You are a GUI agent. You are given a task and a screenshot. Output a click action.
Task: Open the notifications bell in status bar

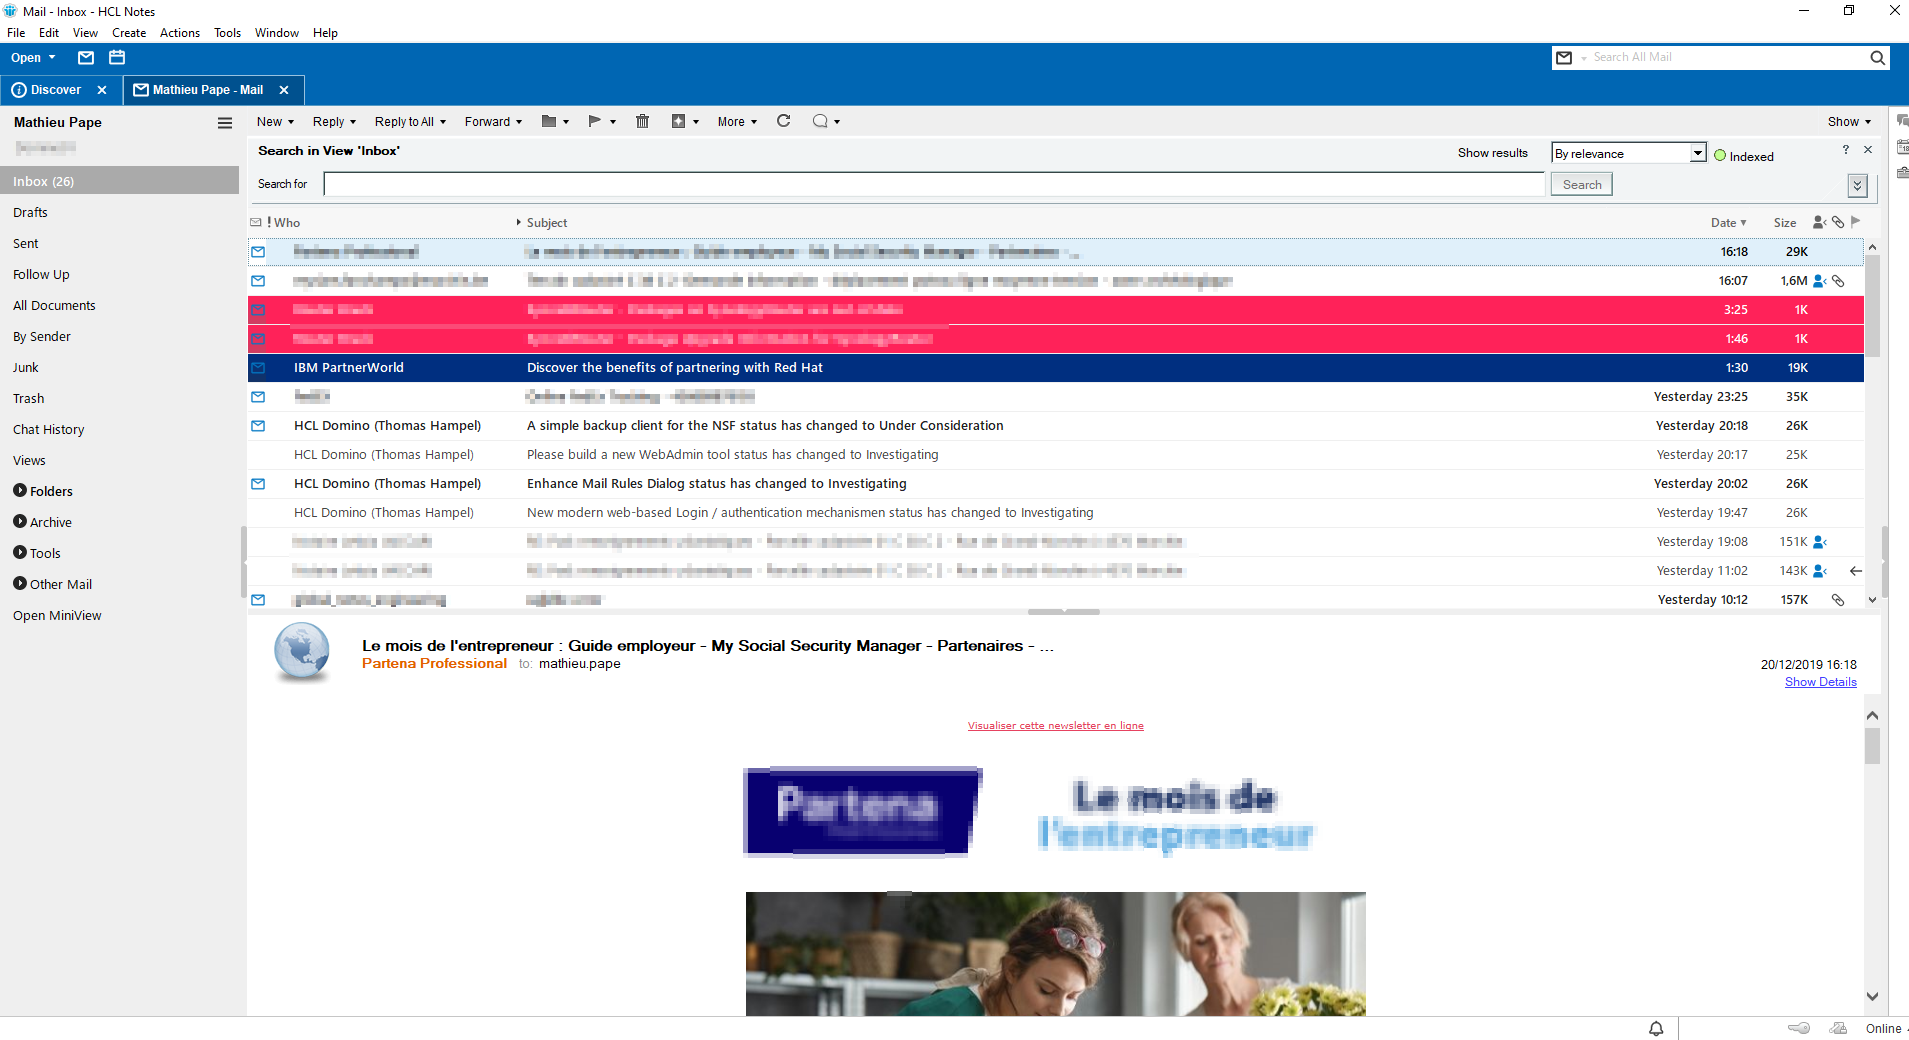(x=1656, y=1029)
